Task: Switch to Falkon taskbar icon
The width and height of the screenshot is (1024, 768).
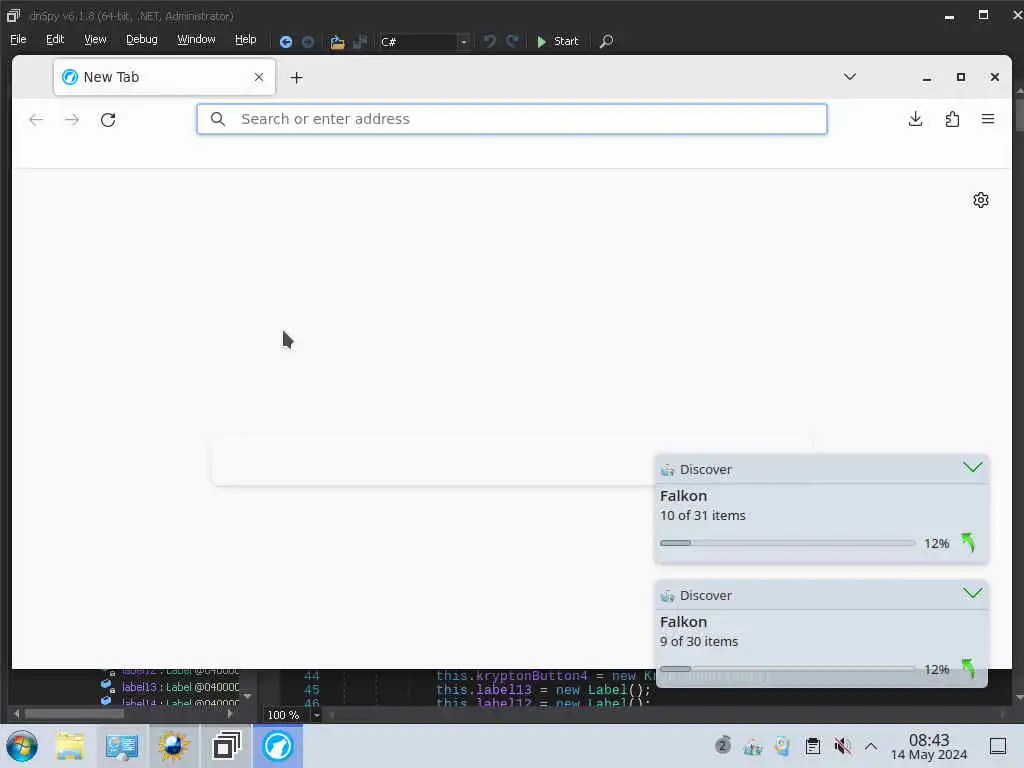Action: coord(278,746)
